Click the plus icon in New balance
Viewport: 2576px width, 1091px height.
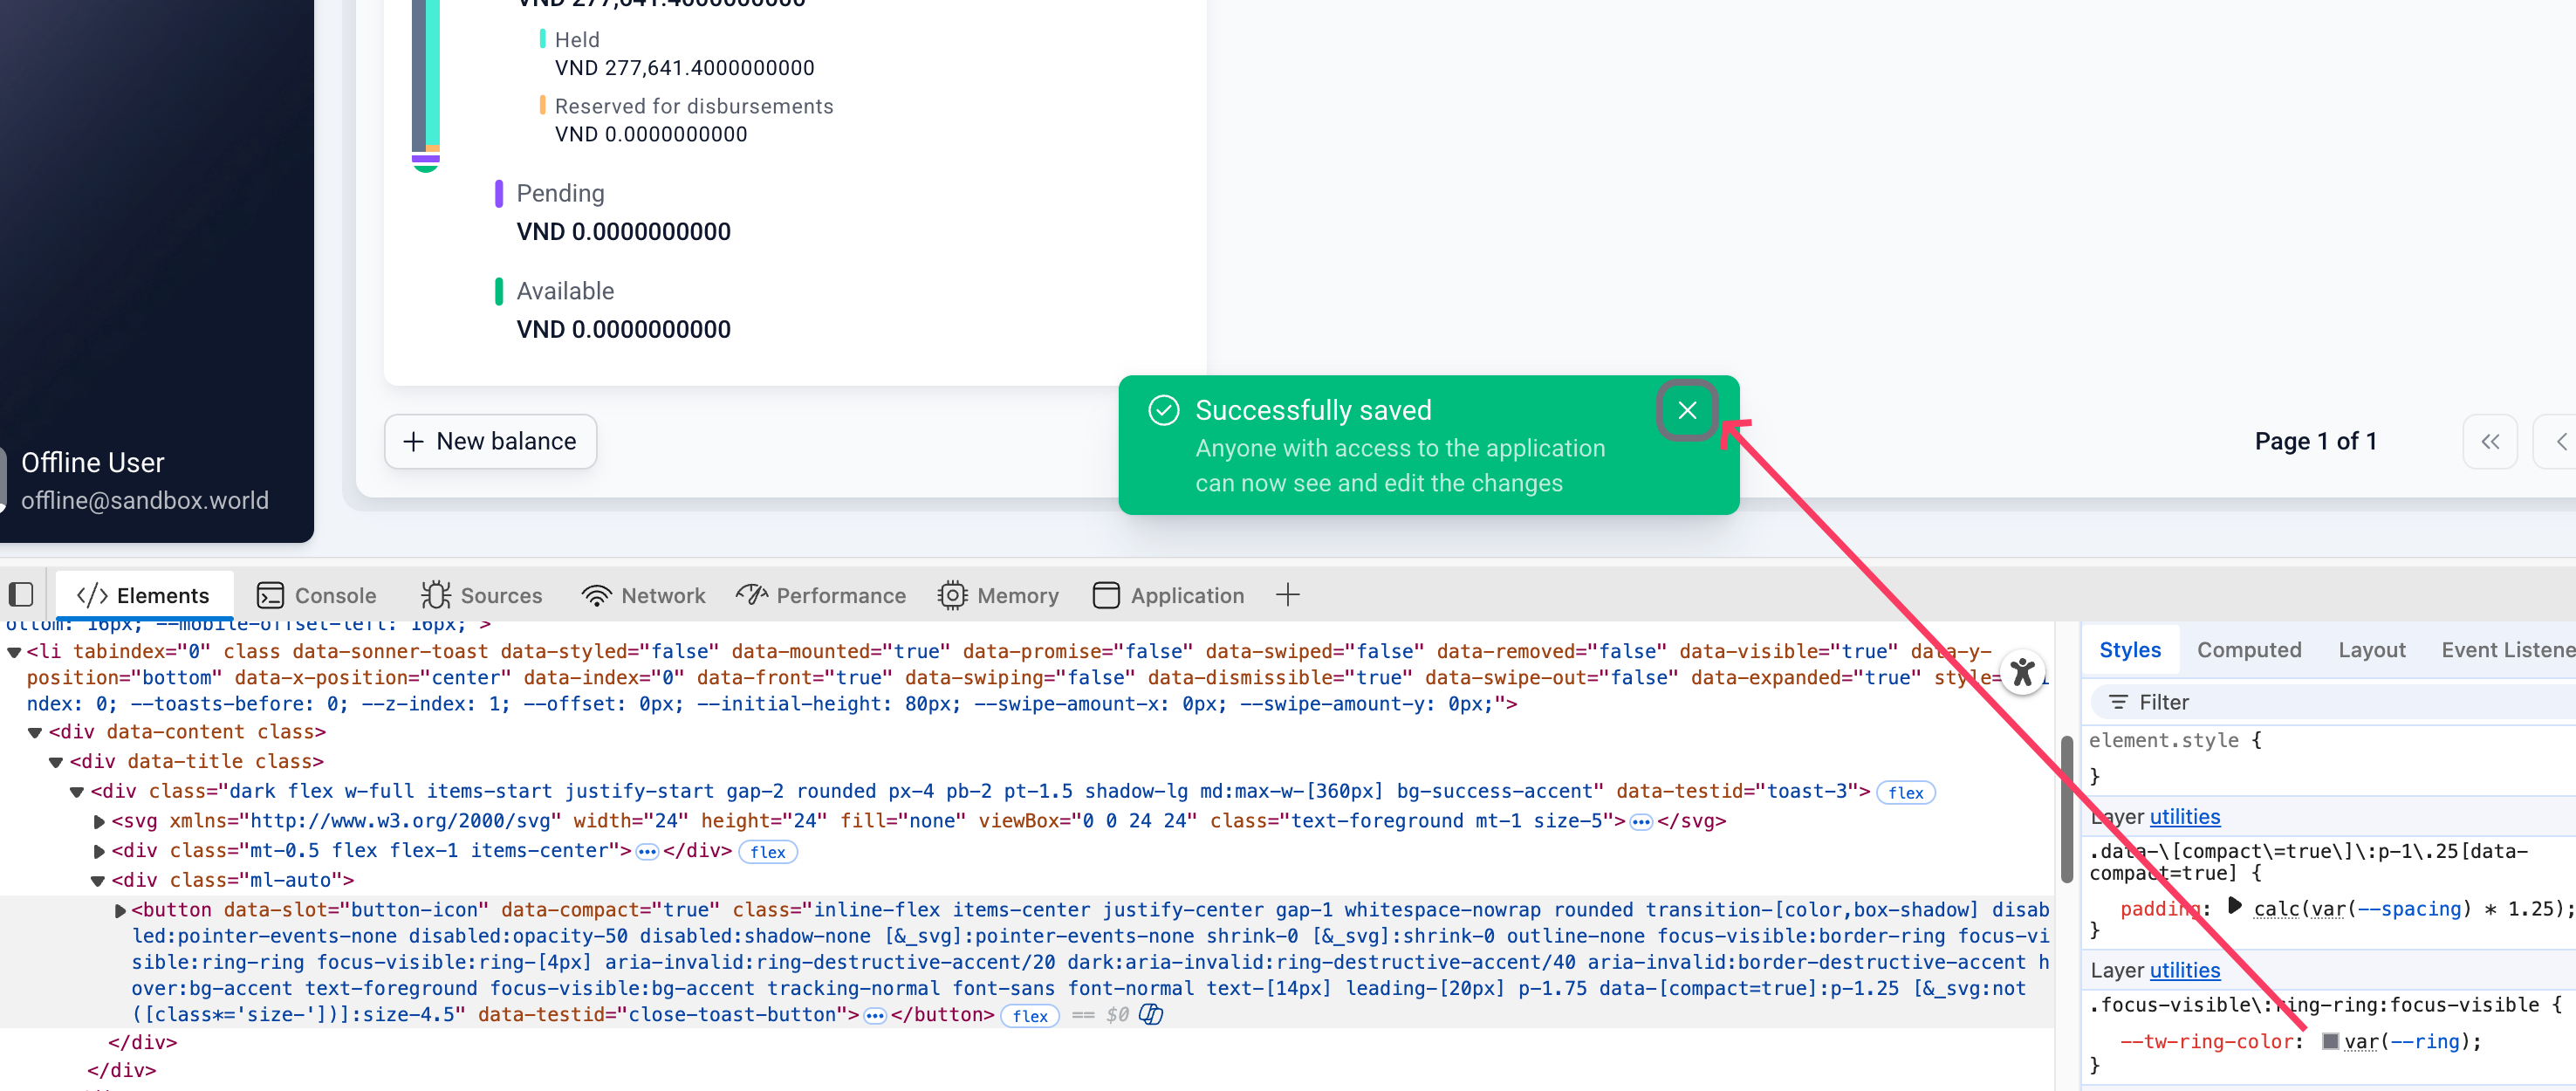[413, 441]
